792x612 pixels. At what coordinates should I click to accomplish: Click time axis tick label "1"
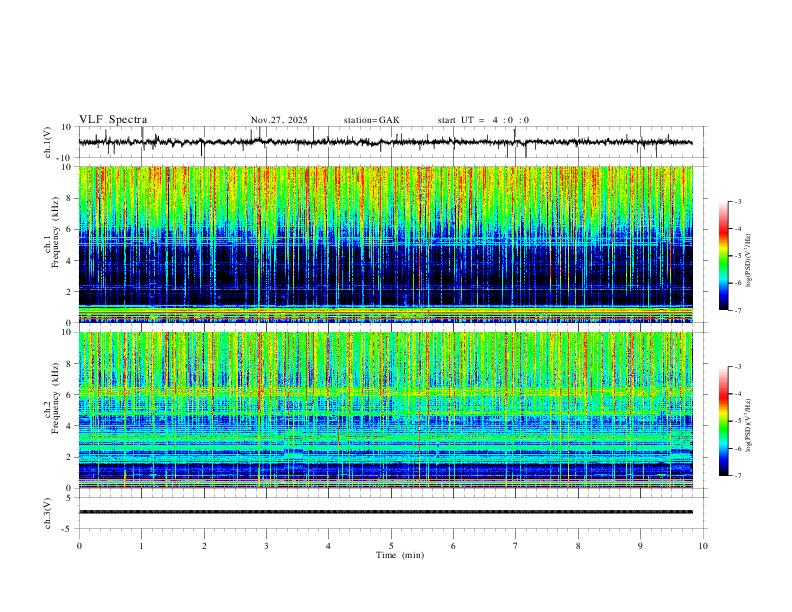click(141, 546)
